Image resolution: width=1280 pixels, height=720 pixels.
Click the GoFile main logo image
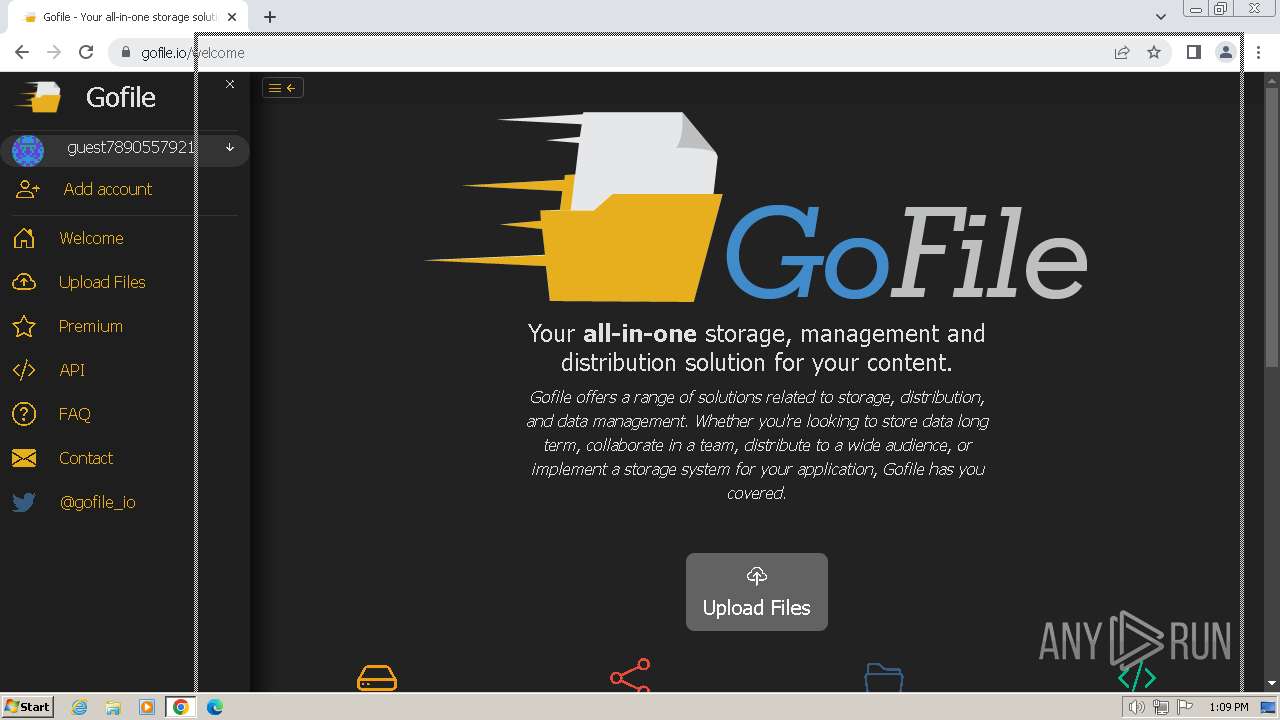click(x=756, y=207)
